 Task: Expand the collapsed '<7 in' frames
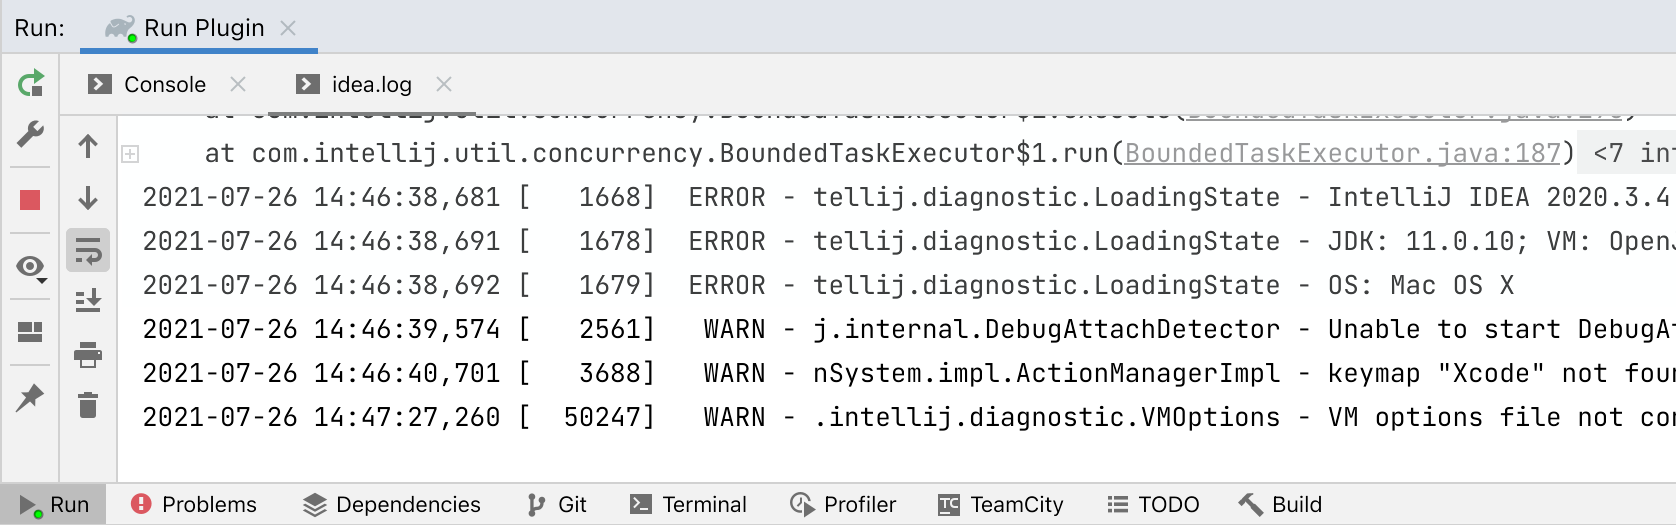(1632, 153)
